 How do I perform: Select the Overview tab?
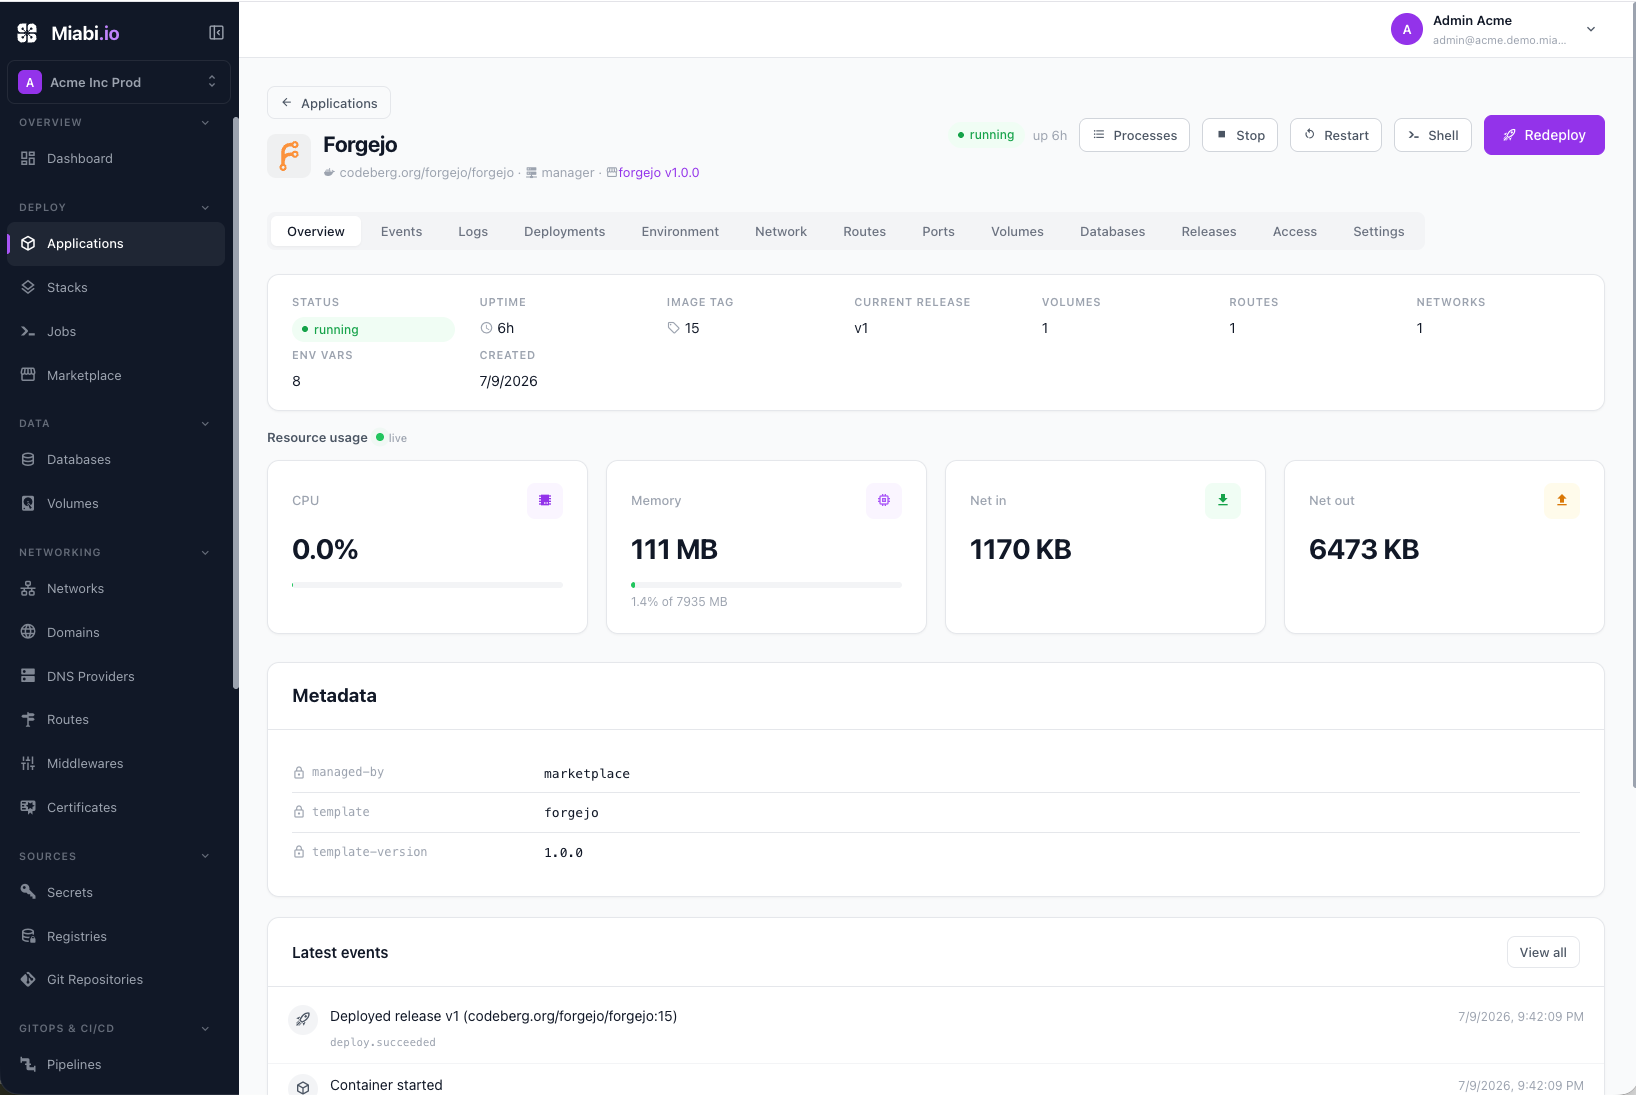click(x=316, y=231)
